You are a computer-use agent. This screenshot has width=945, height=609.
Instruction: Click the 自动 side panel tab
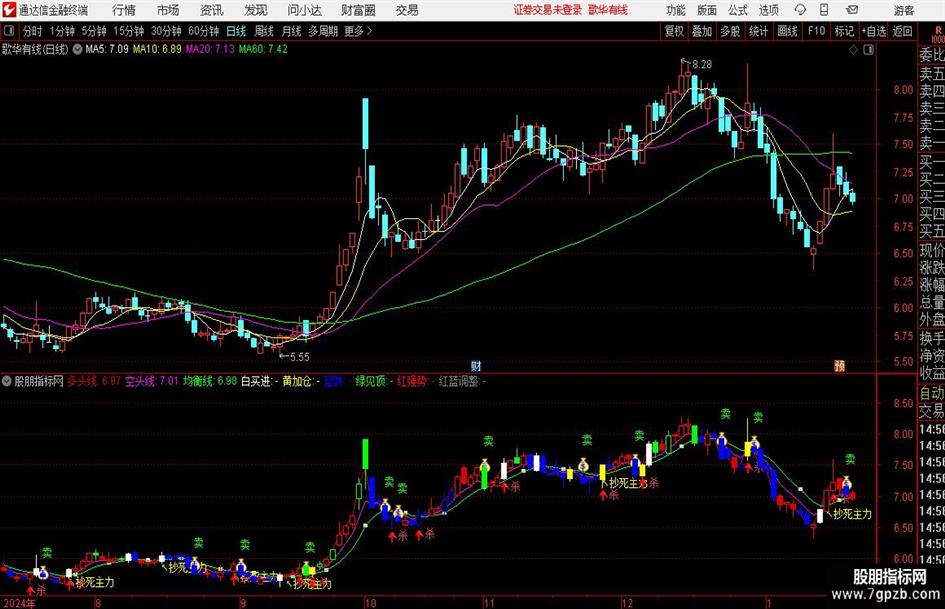tap(932, 393)
